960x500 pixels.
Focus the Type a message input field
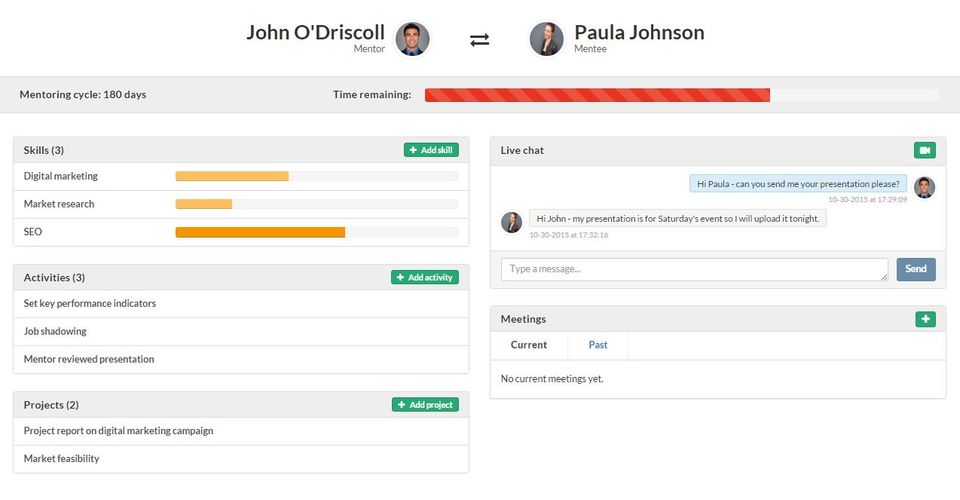694,269
